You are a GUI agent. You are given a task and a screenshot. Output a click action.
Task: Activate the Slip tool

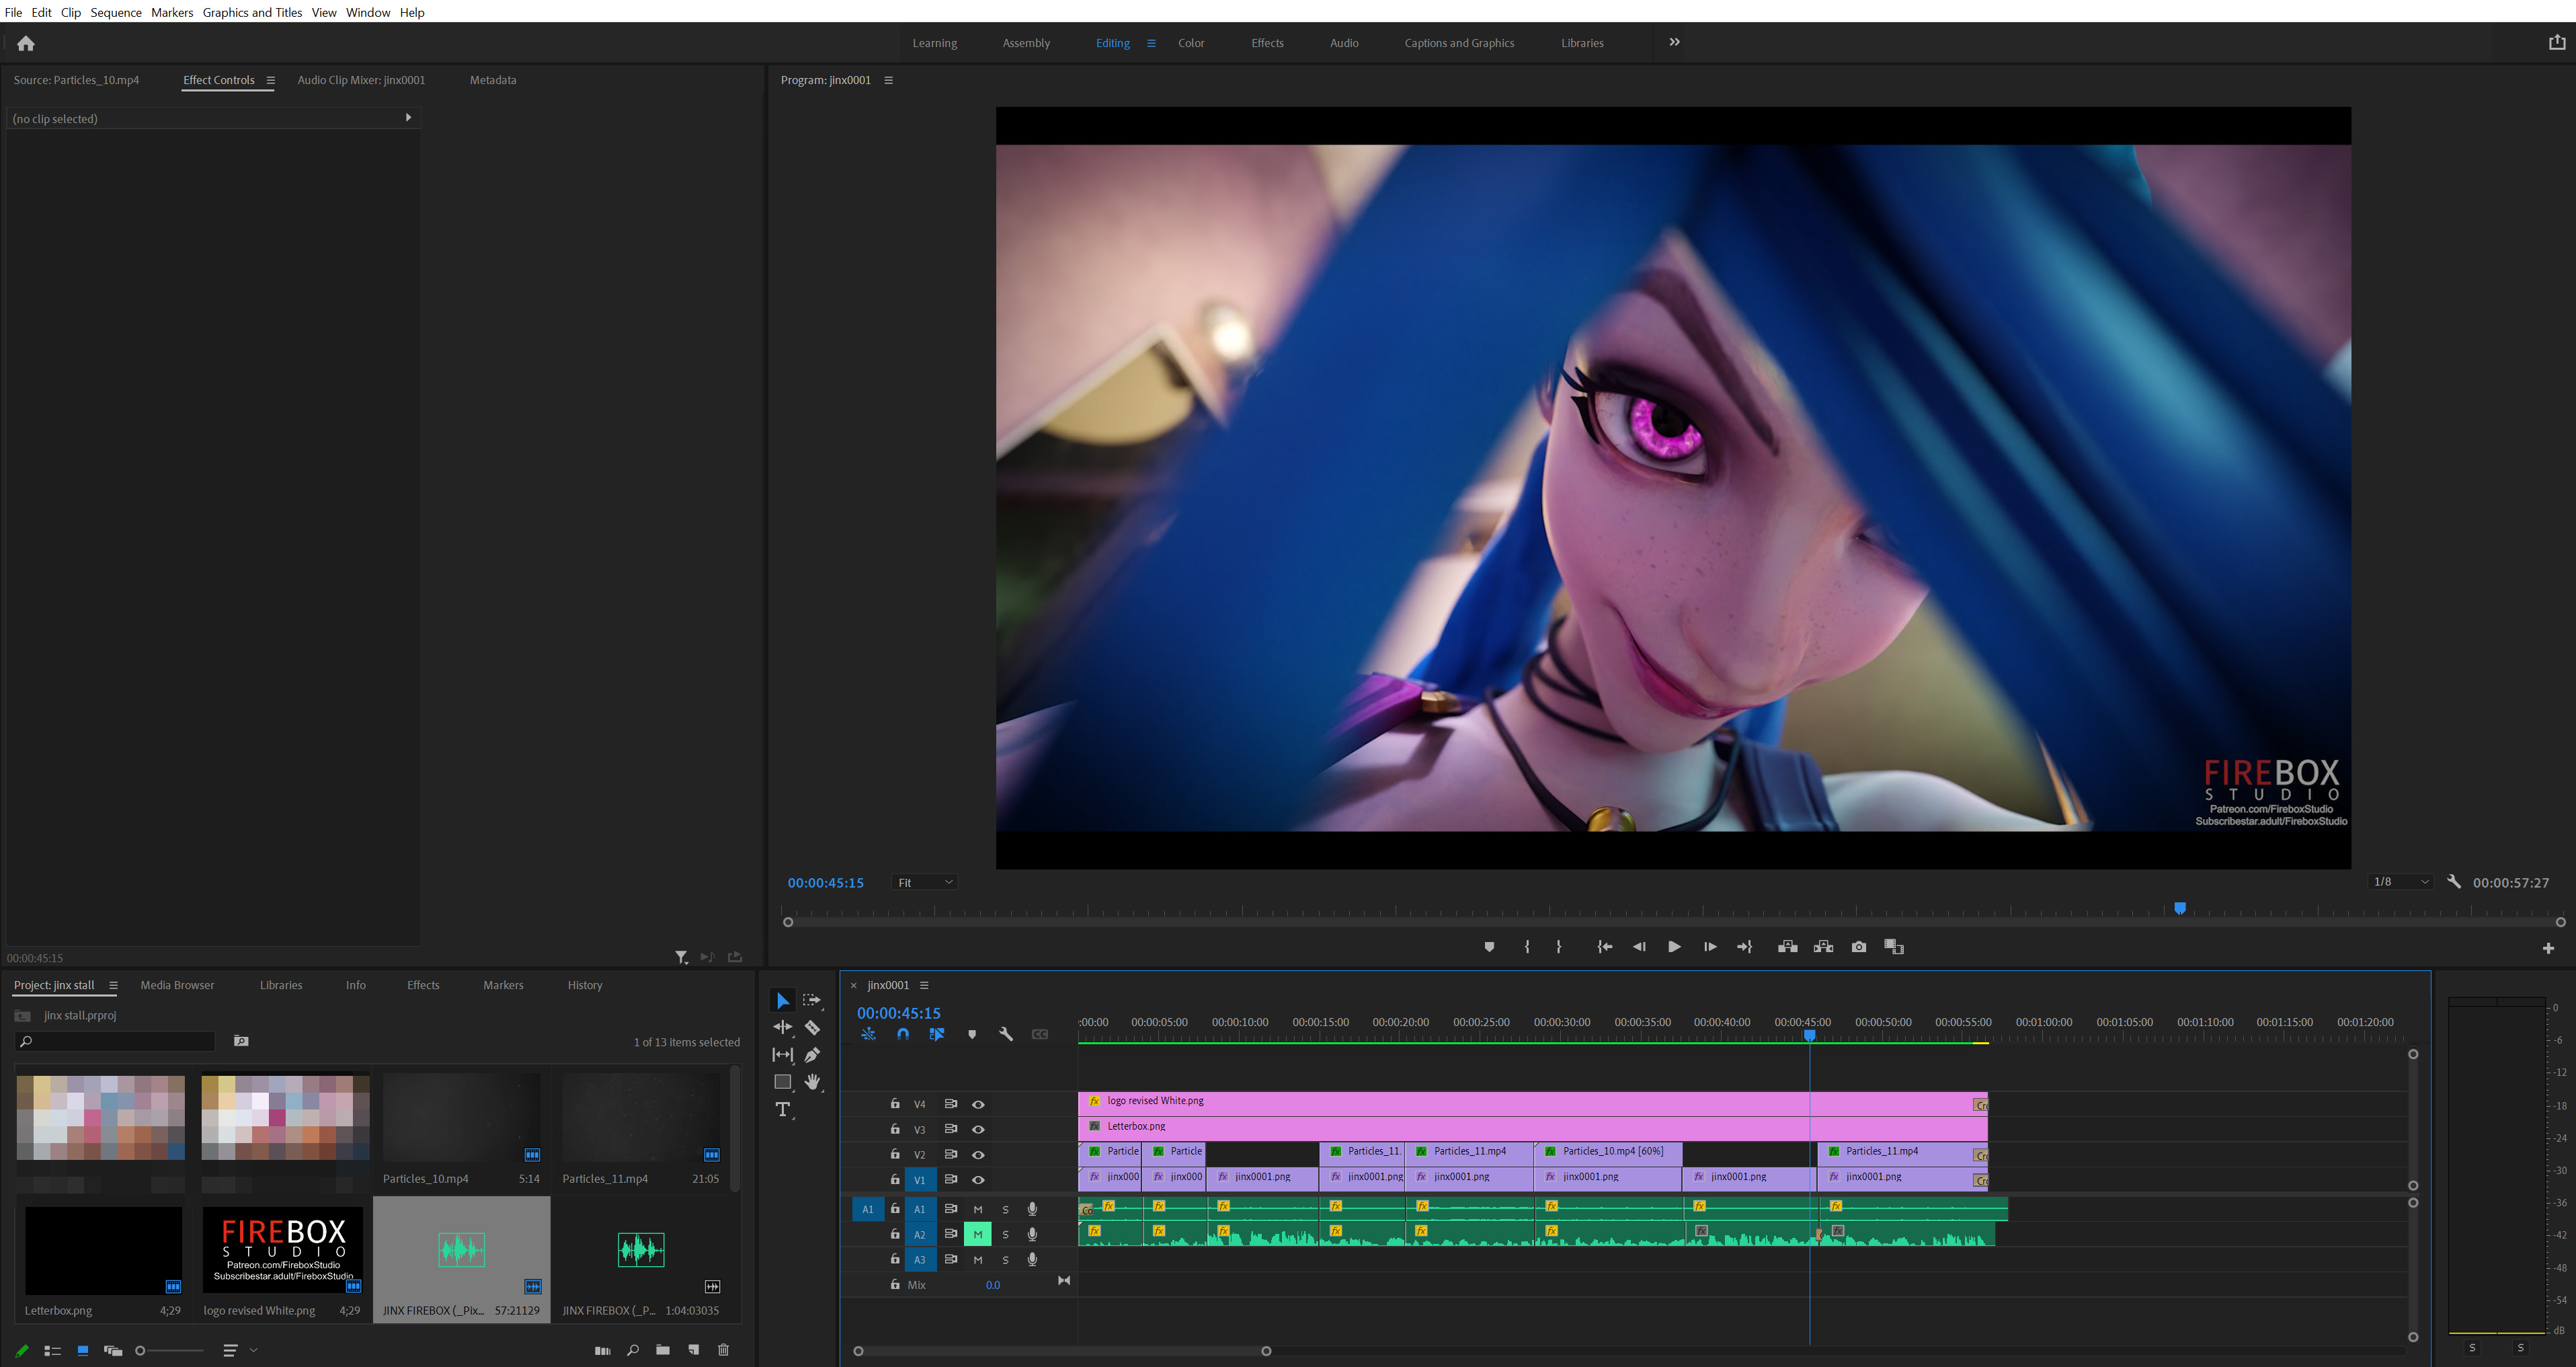pos(783,1054)
